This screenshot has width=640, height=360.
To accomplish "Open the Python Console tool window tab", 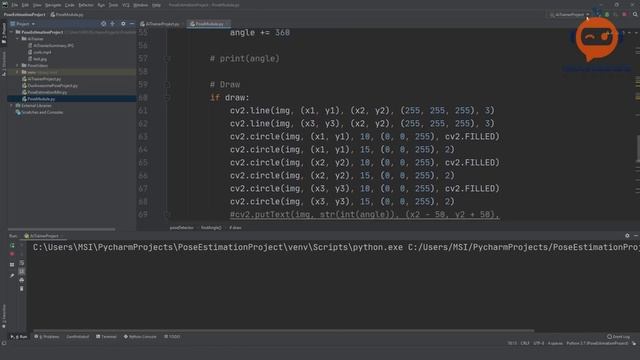I will point(140,337).
